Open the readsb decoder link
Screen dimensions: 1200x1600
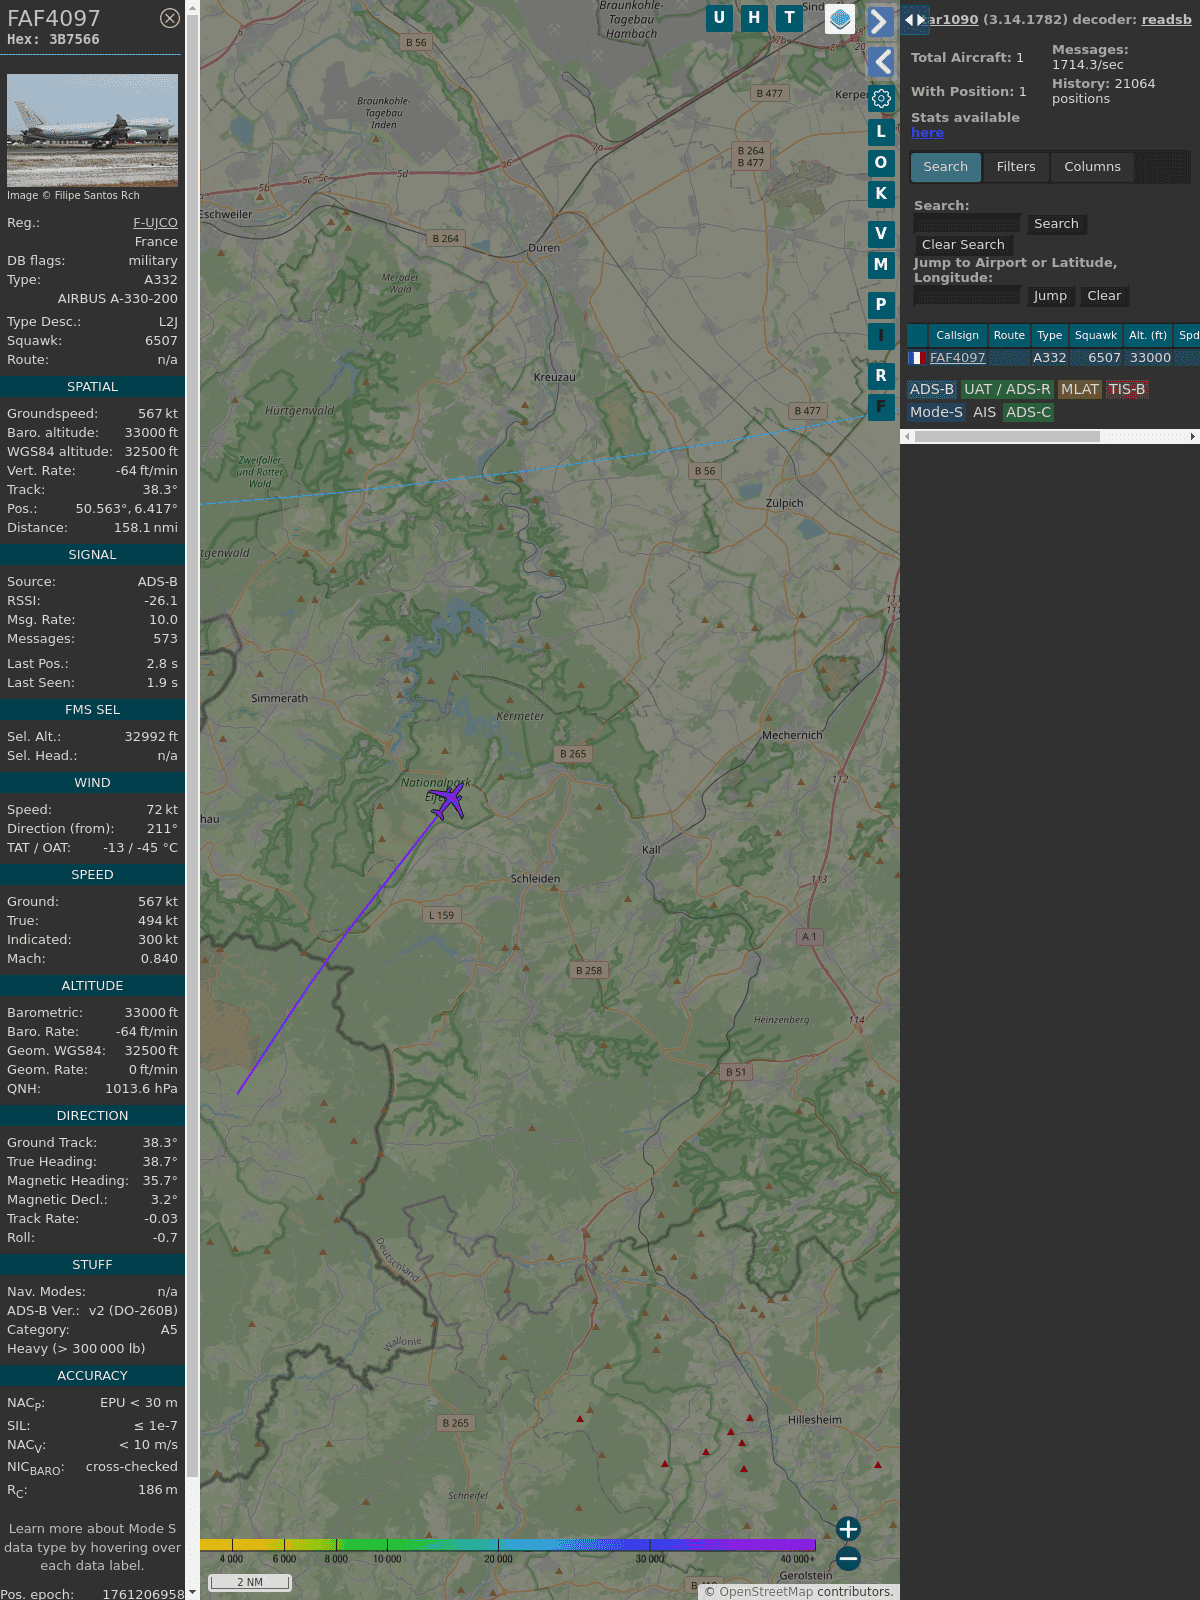[x=1166, y=19]
